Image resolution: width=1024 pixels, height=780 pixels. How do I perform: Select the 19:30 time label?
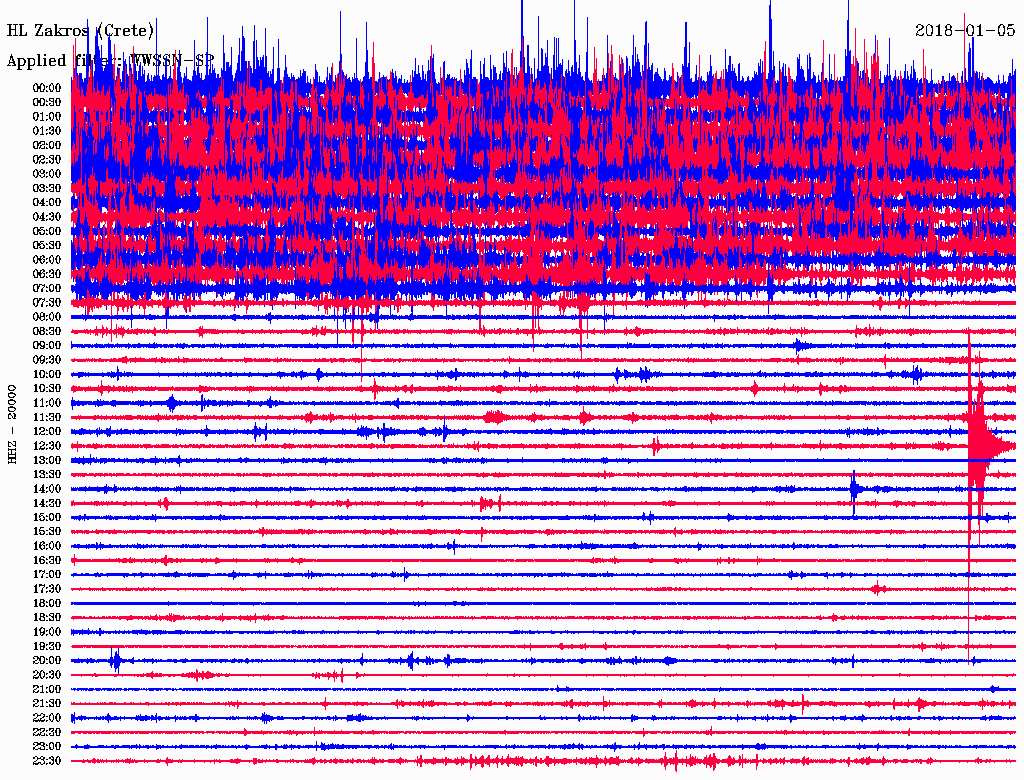[47, 647]
